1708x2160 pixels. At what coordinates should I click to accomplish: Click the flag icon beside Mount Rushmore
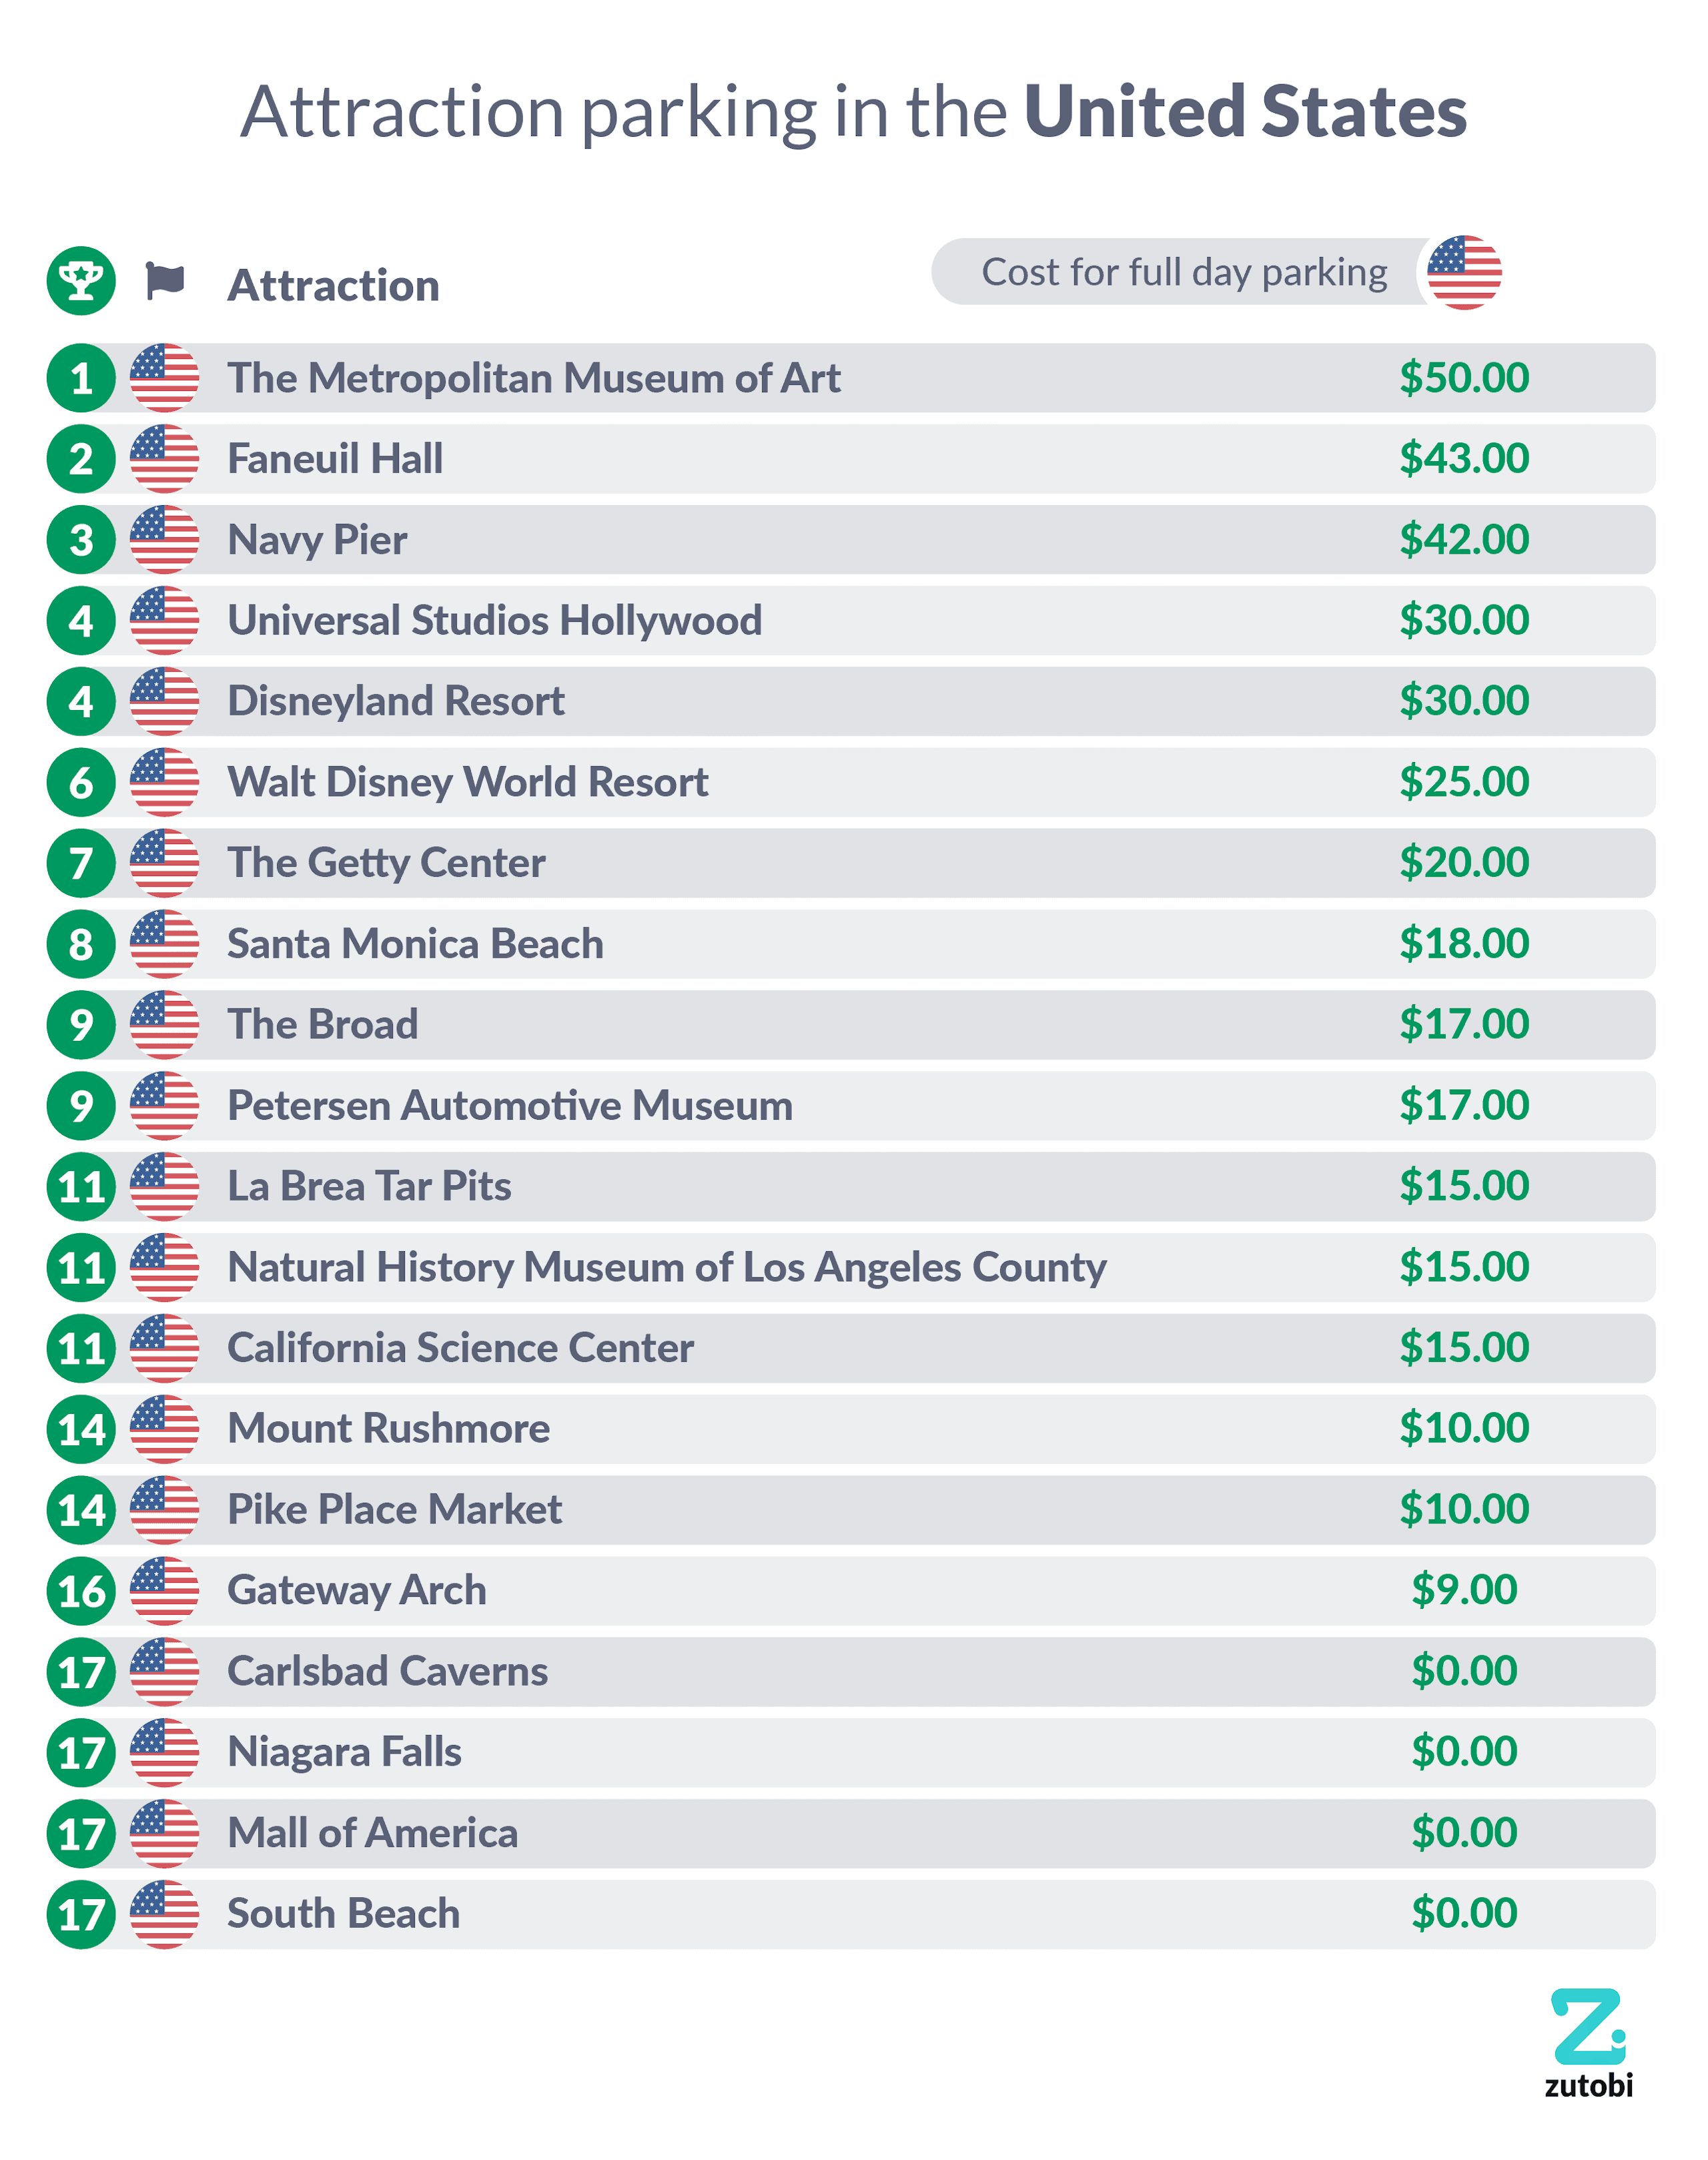164,1429
